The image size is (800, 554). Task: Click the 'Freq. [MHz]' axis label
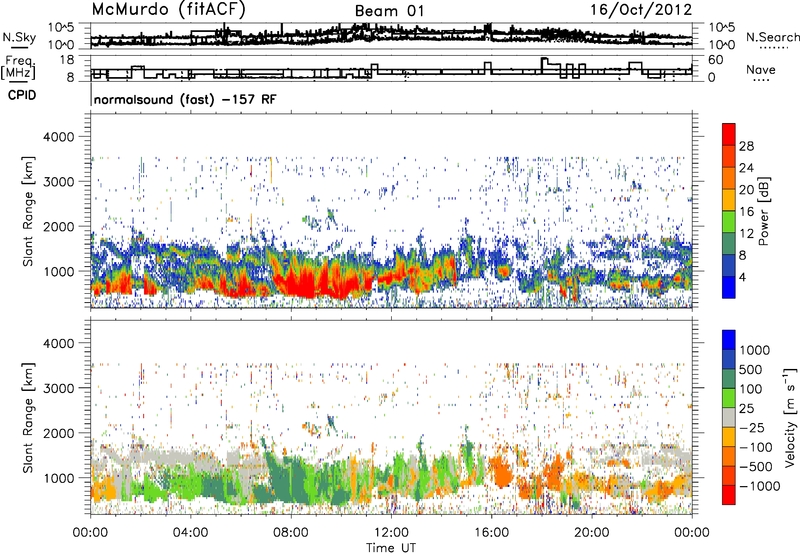[x=19, y=67]
